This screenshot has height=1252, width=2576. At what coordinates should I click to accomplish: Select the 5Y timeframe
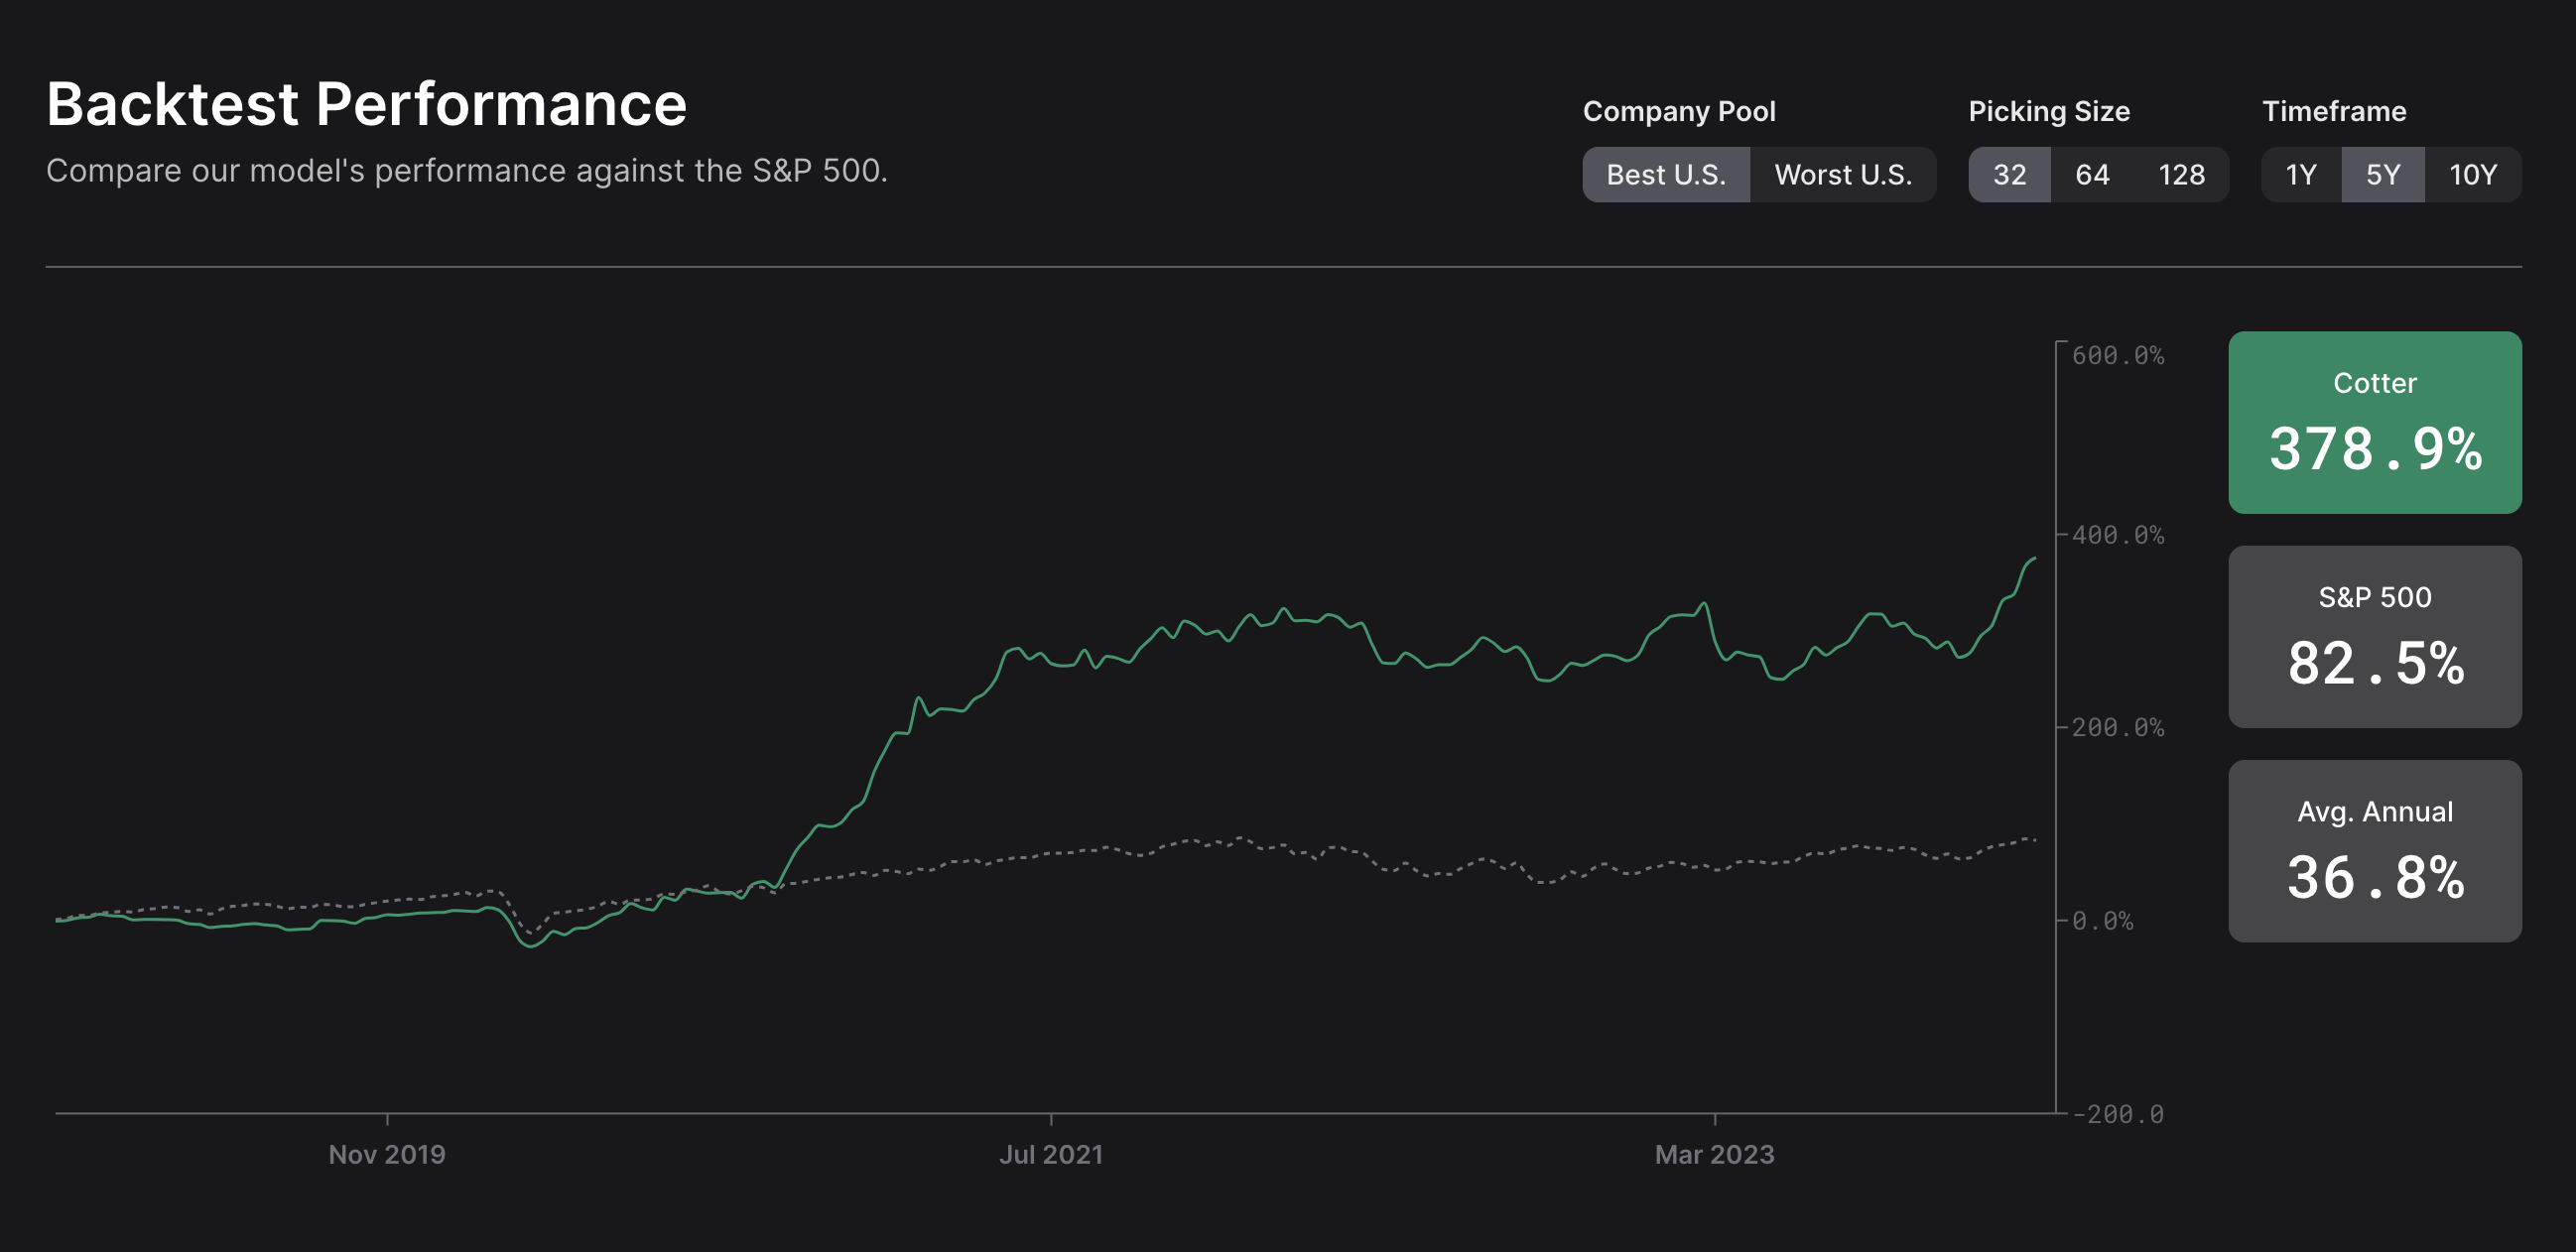pyautogui.click(x=2382, y=175)
